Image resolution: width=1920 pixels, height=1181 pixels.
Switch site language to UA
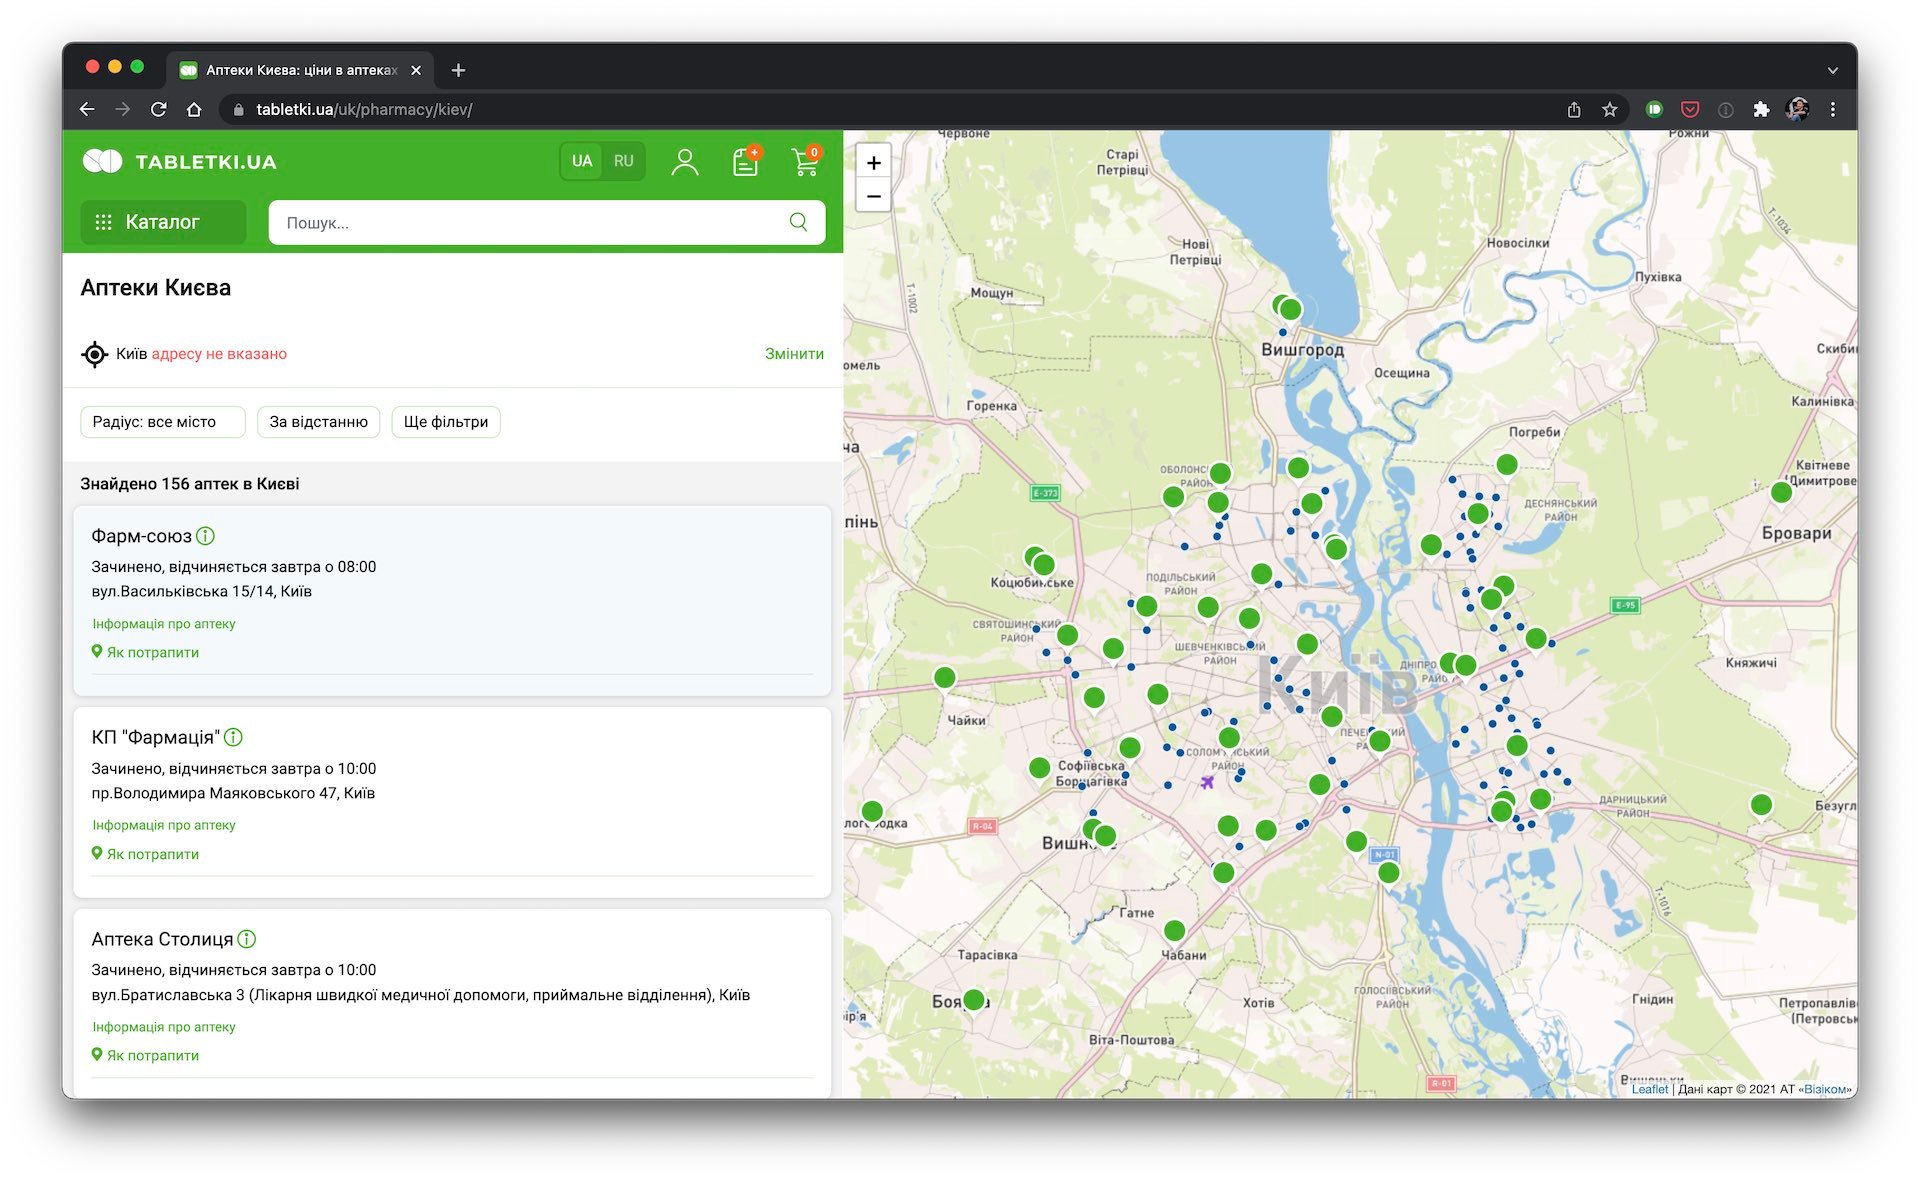[x=582, y=161]
